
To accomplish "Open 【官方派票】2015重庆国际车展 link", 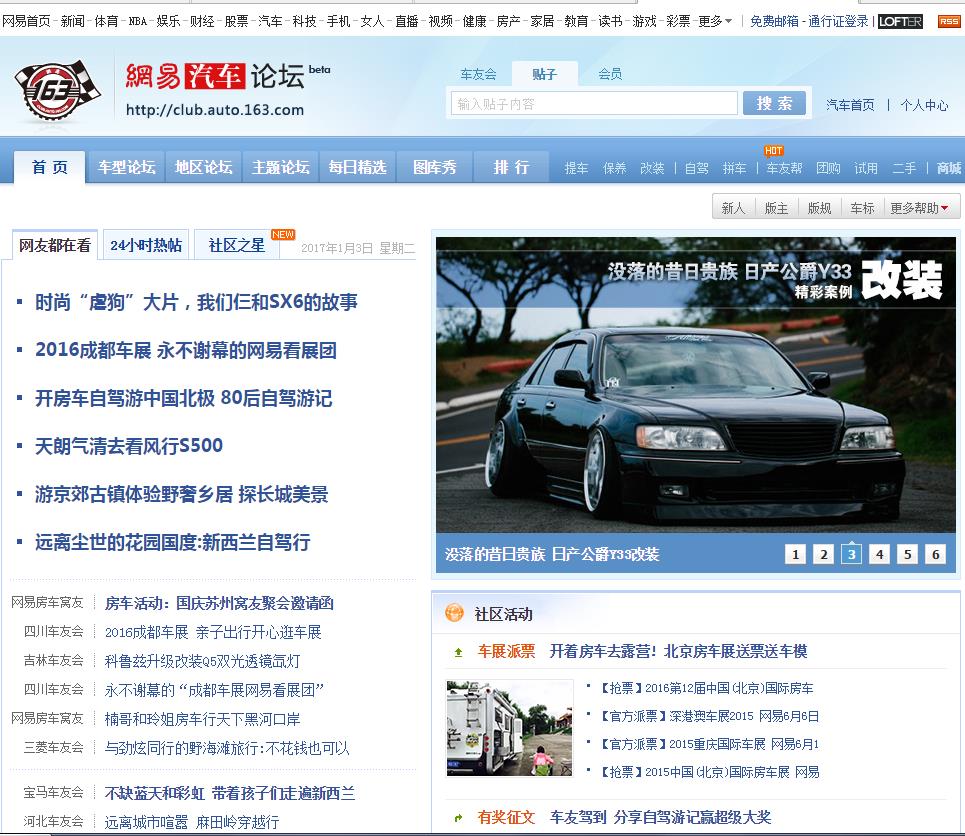I will 710,744.
